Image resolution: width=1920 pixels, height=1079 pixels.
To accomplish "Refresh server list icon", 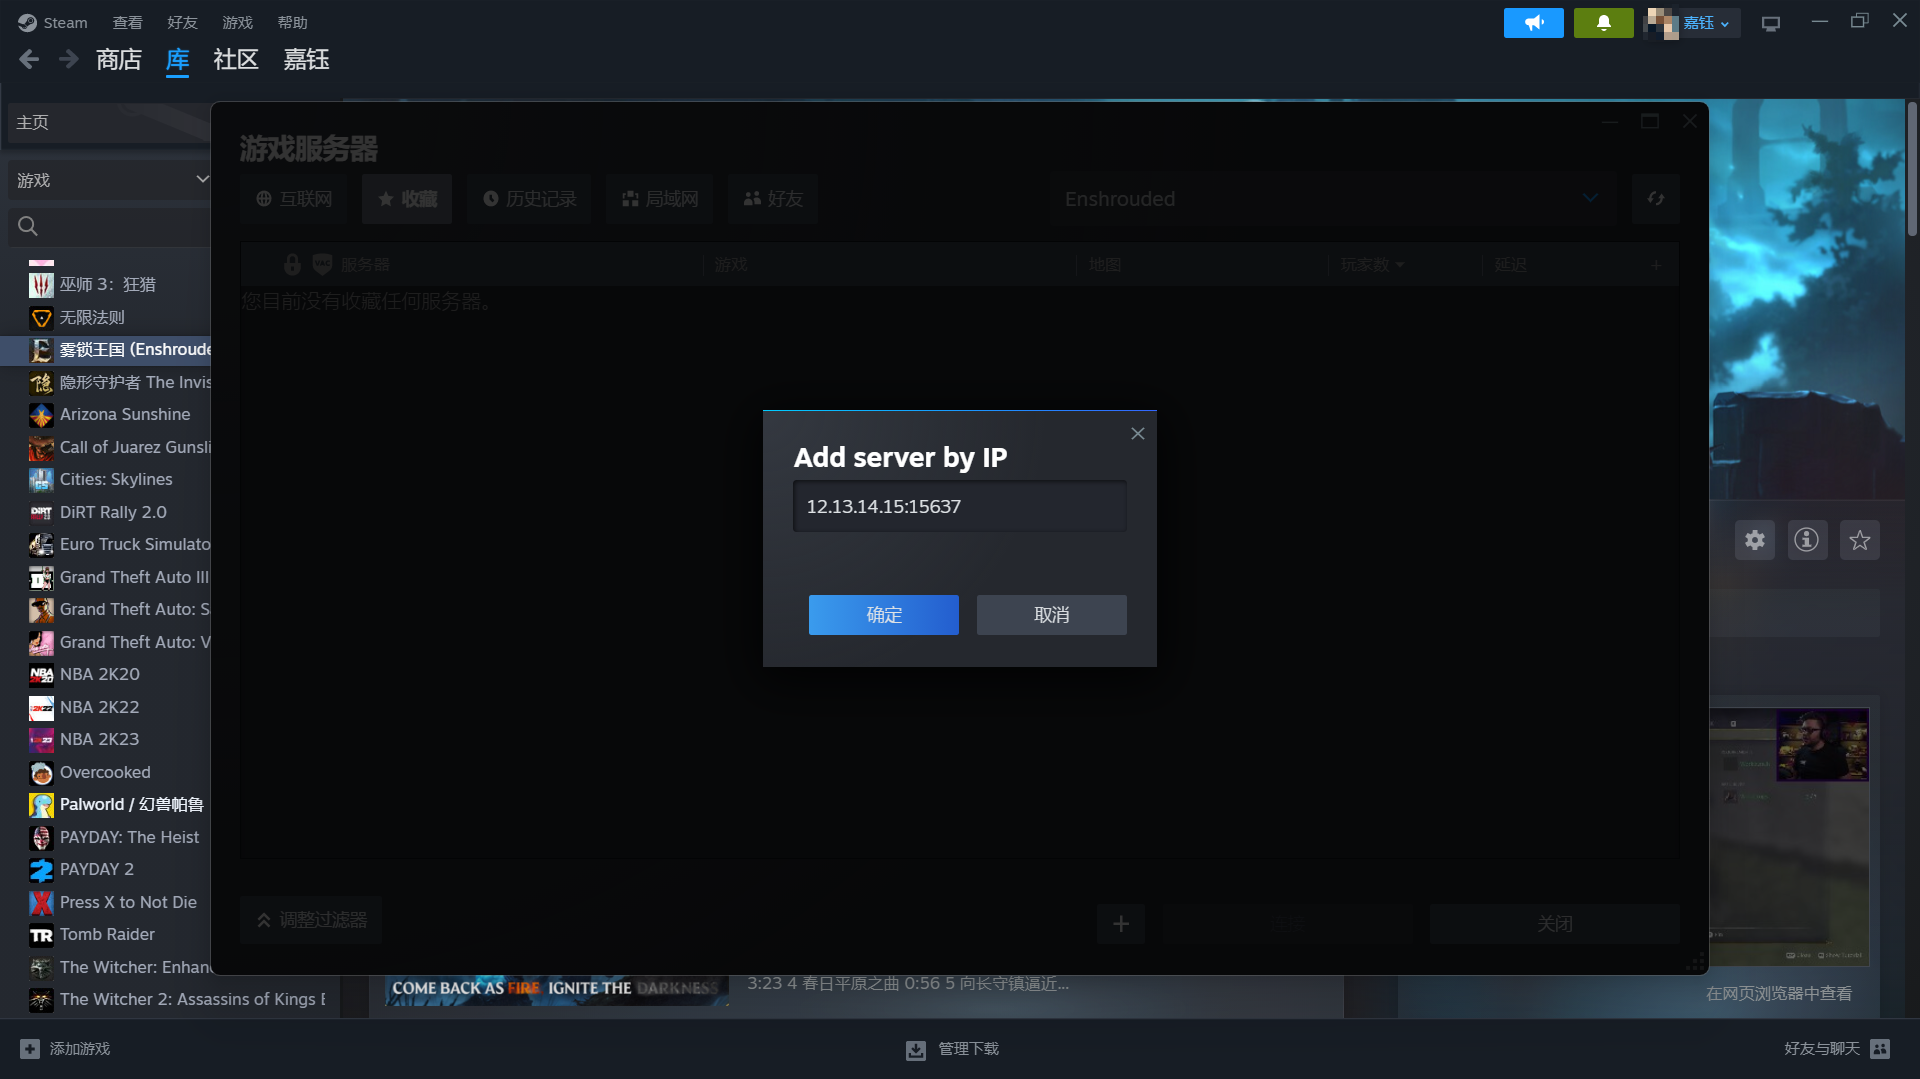I will 1656,199.
